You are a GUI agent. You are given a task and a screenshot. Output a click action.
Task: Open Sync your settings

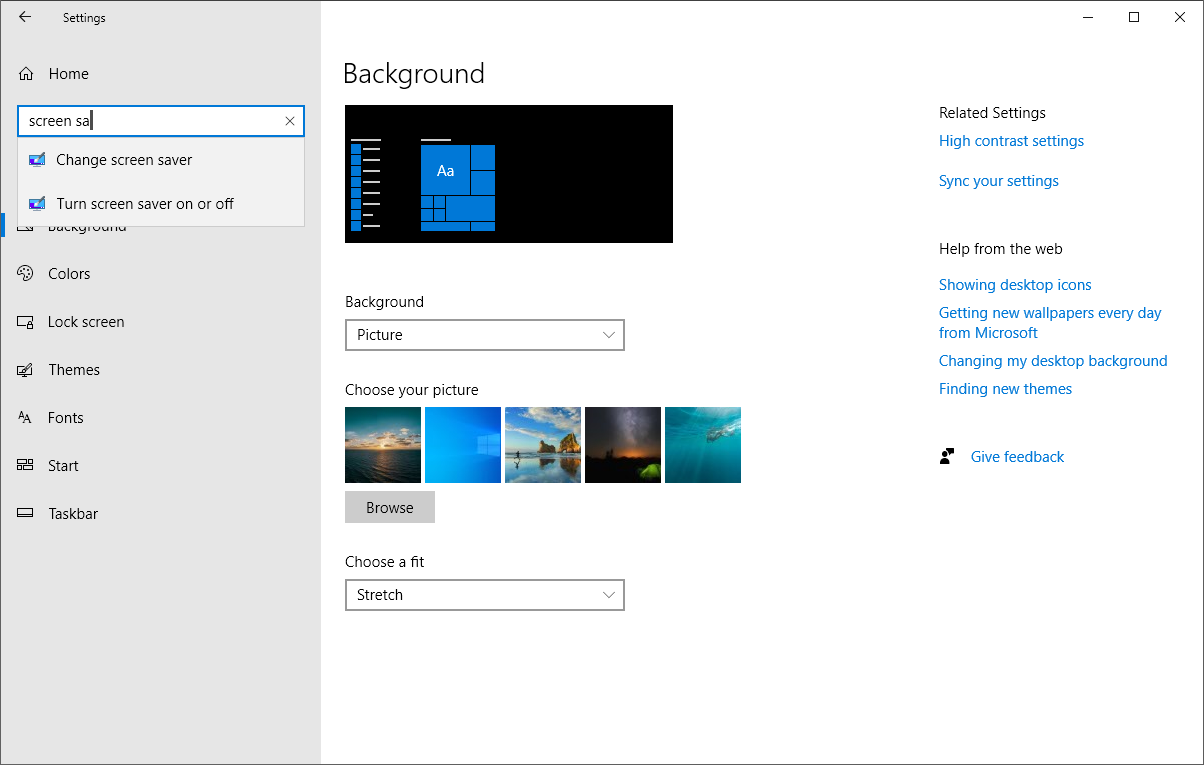click(998, 180)
